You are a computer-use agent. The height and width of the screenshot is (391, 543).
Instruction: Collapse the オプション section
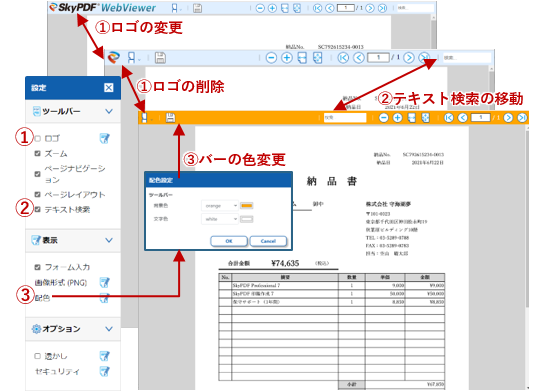[109, 329]
